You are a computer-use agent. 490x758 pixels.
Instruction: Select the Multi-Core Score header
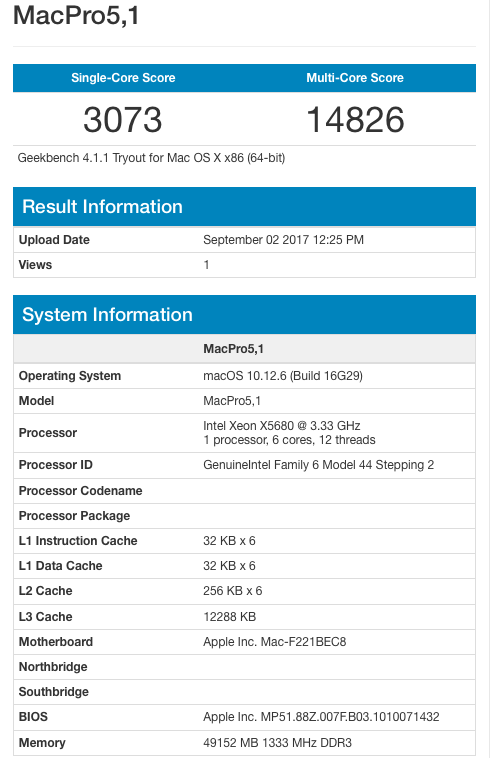355,78
